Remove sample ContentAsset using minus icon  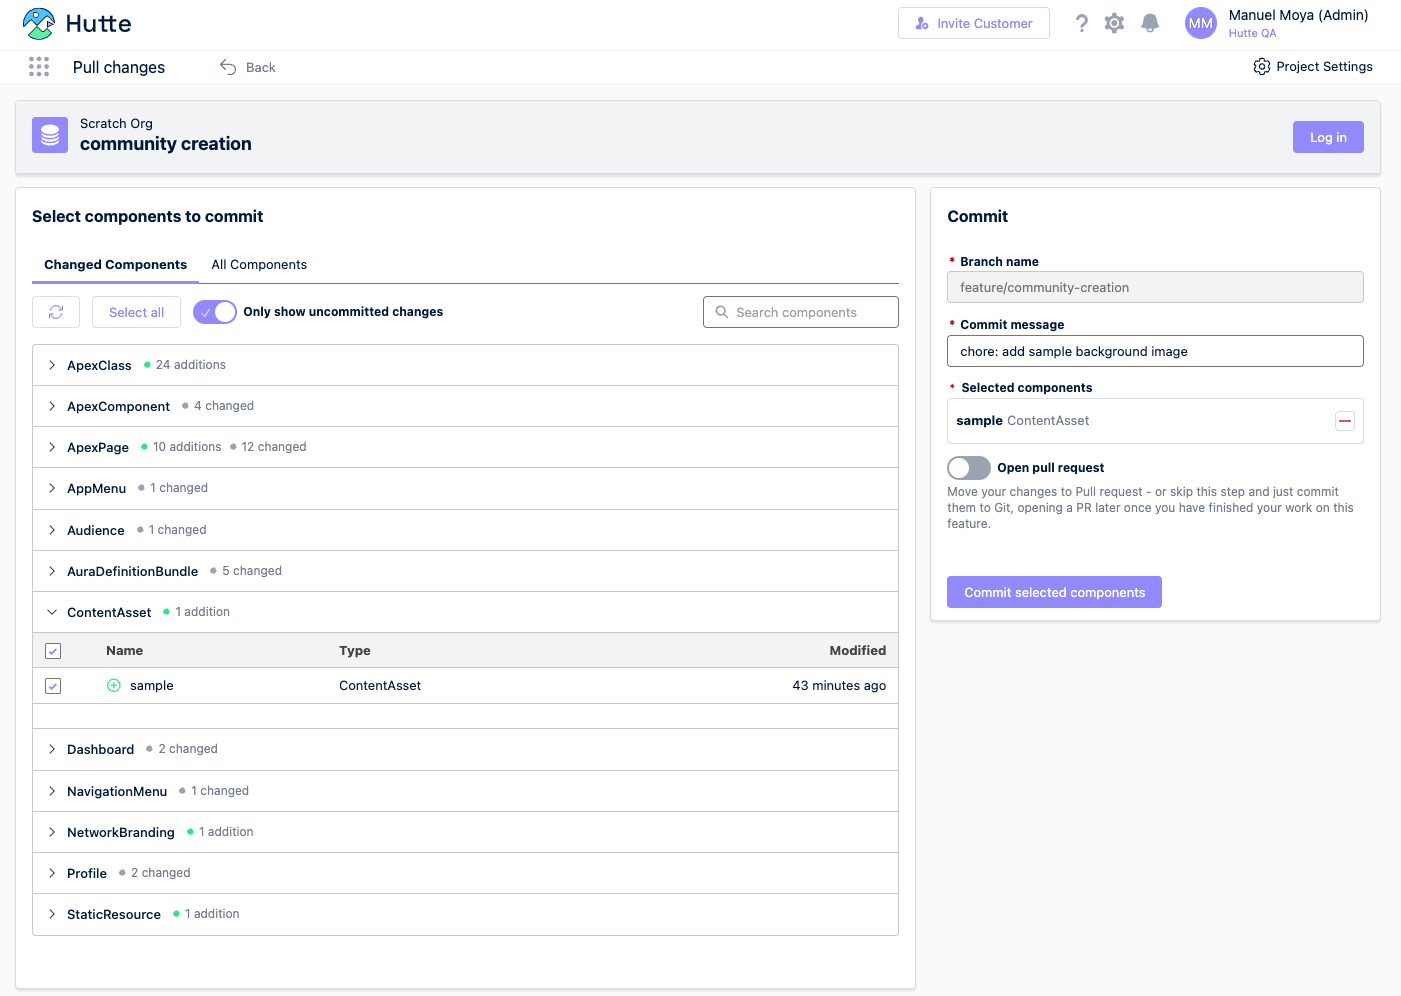tap(1345, 421)
